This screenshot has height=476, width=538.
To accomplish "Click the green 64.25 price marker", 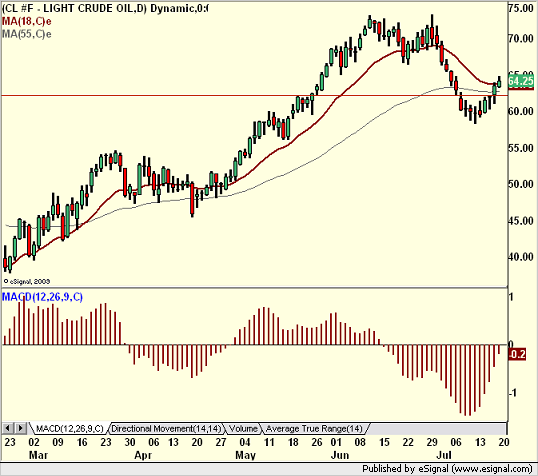I will [x=521, y=81].
